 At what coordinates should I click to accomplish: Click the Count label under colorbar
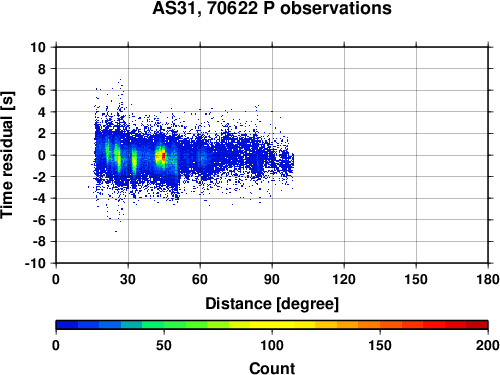pyautogui.click(x=272, y=368)
